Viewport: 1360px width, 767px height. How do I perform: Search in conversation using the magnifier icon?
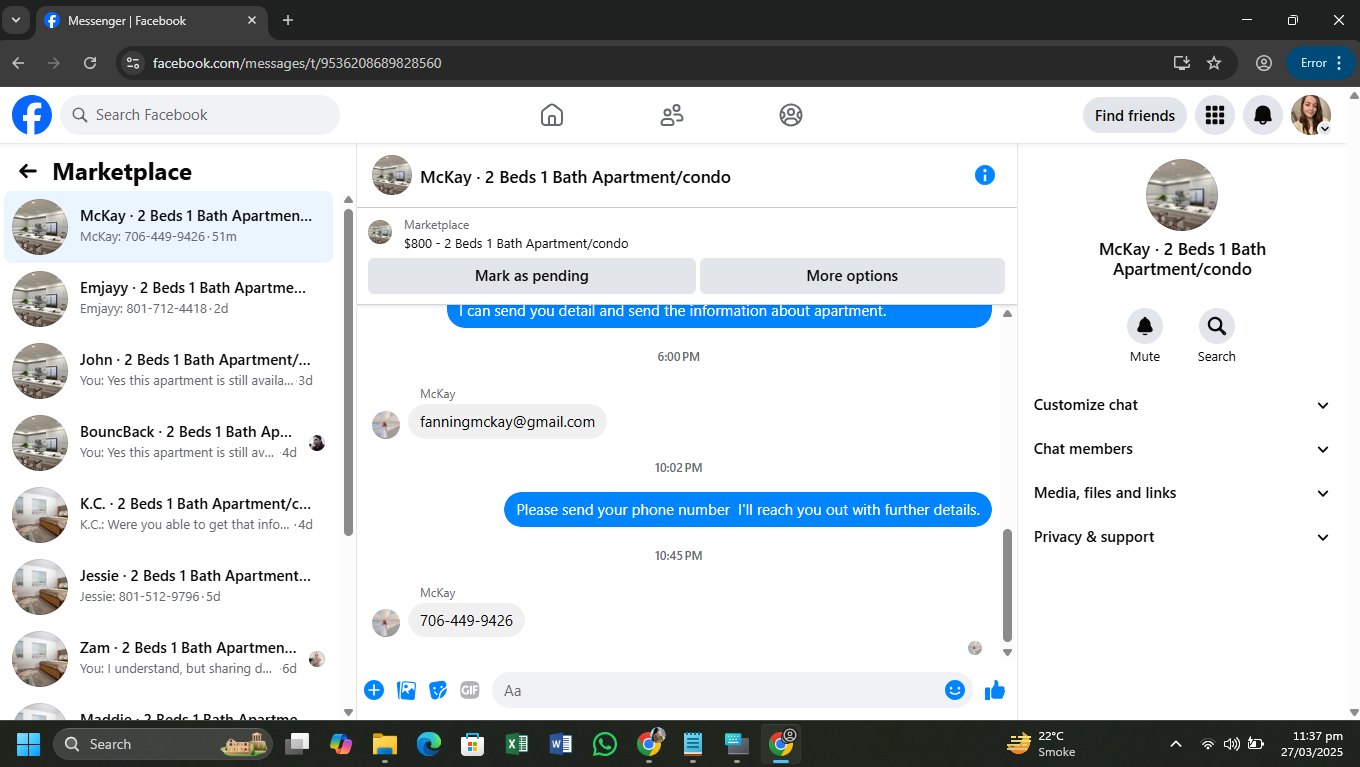pos(1217,326)
